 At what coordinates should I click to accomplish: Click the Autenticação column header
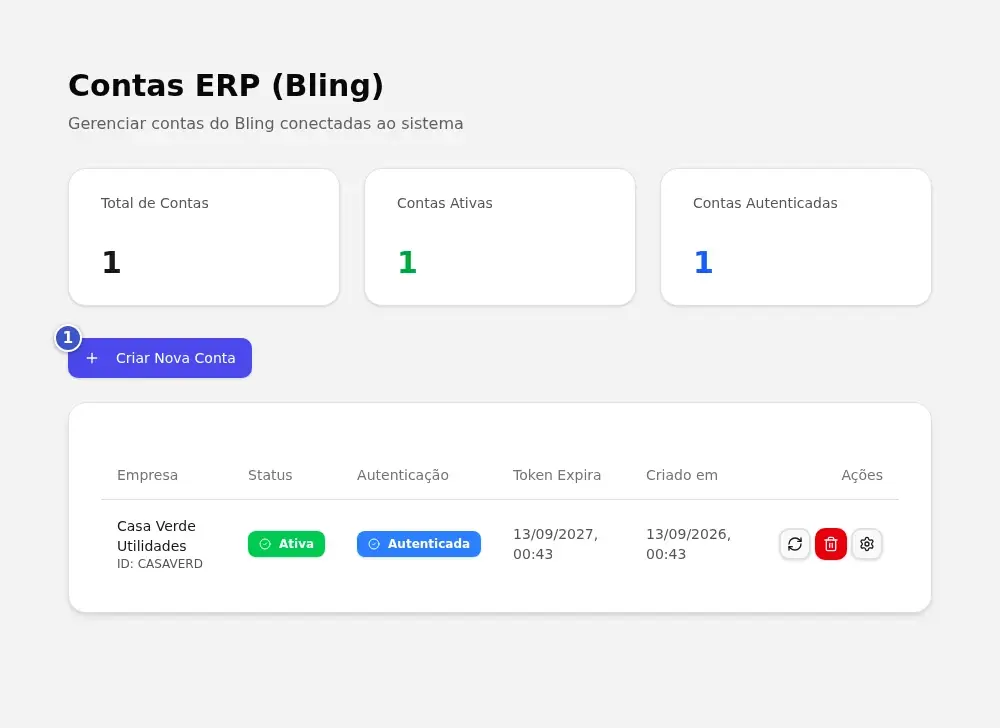point(402,475)
